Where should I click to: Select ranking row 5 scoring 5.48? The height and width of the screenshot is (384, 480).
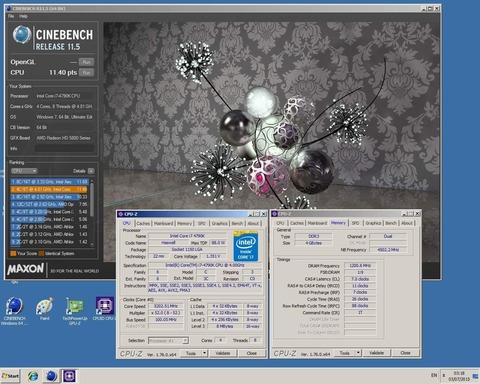pyautogui.click(x=50, y=212)
